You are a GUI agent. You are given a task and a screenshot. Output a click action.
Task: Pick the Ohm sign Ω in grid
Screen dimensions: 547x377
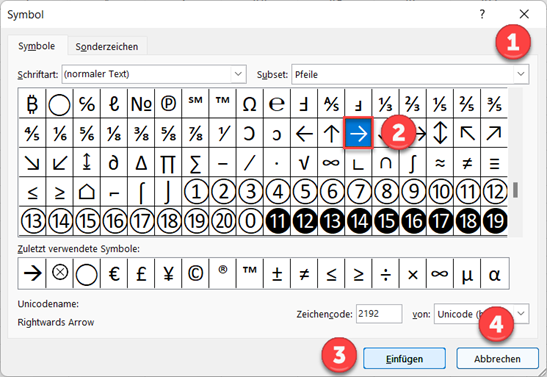pos(250,104)
